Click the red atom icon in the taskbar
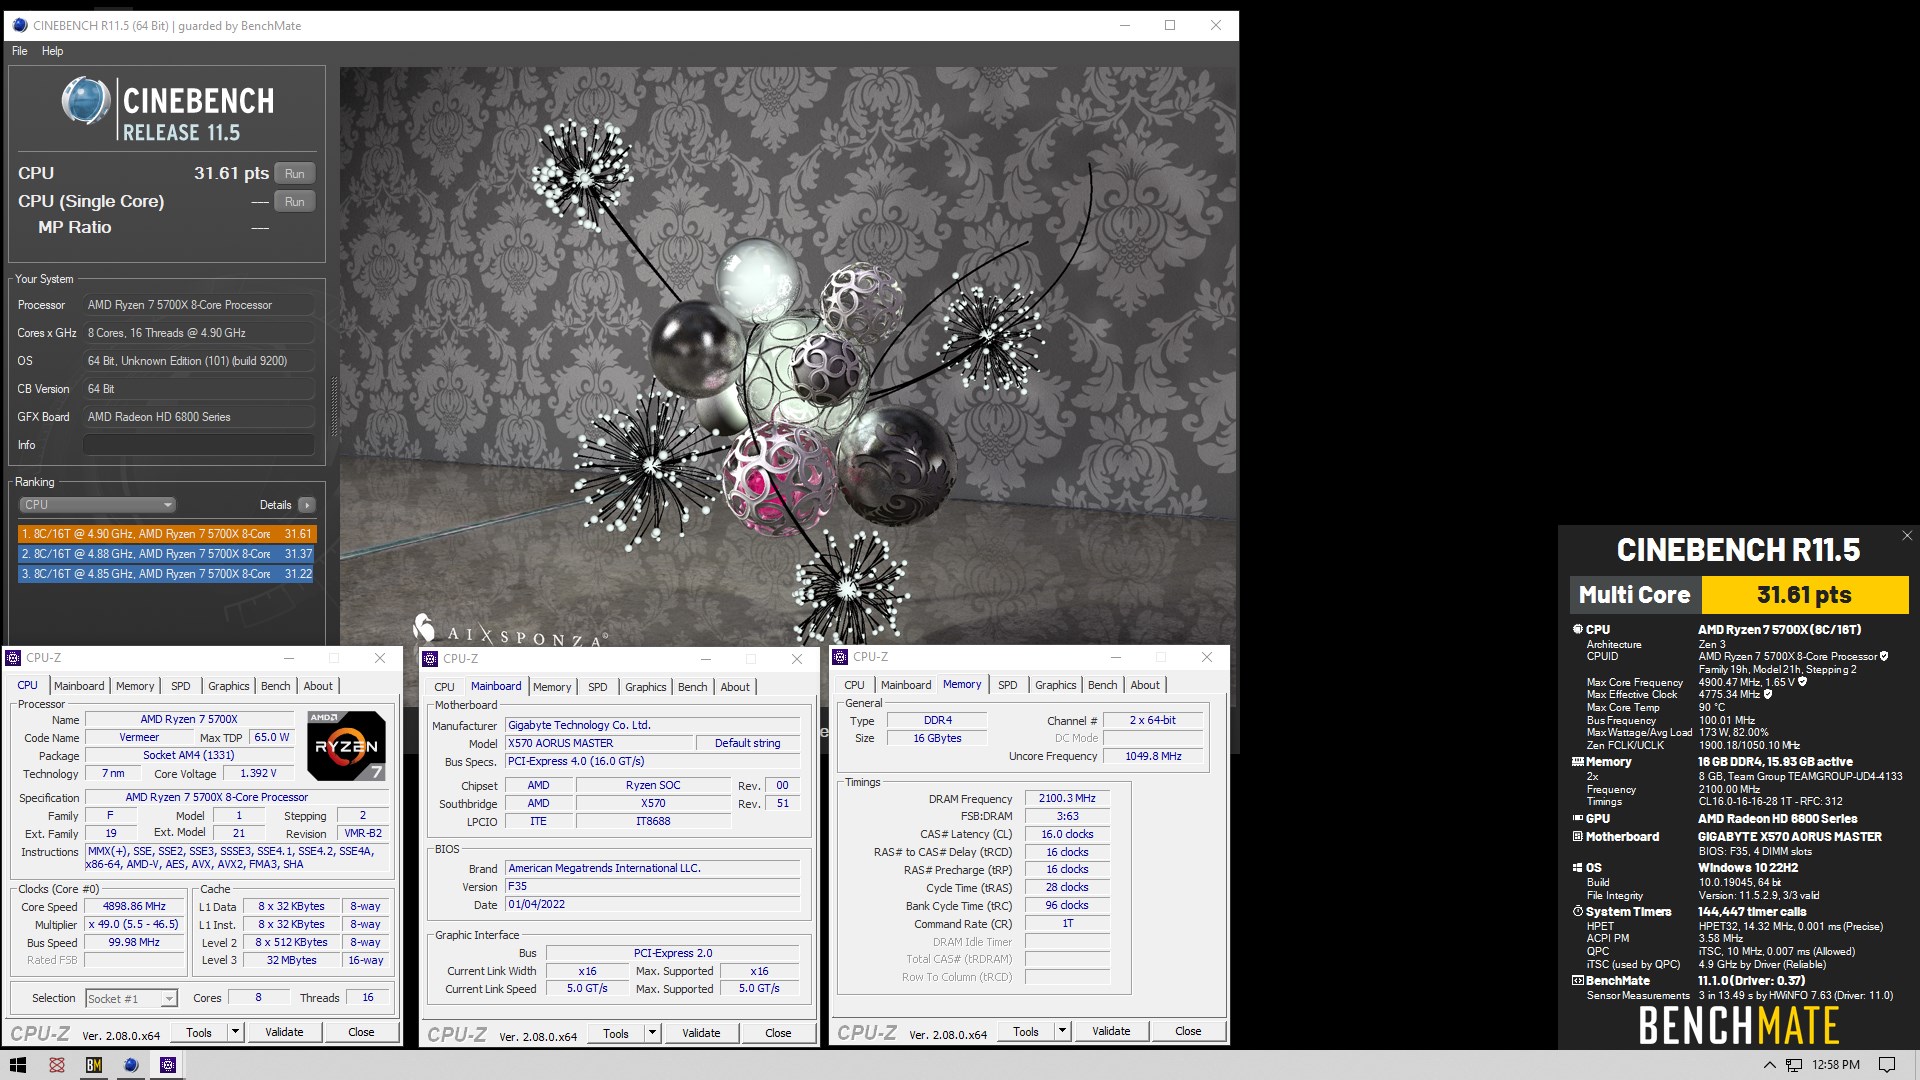Viewport: 1920px width, 1080px height. 57,1065
